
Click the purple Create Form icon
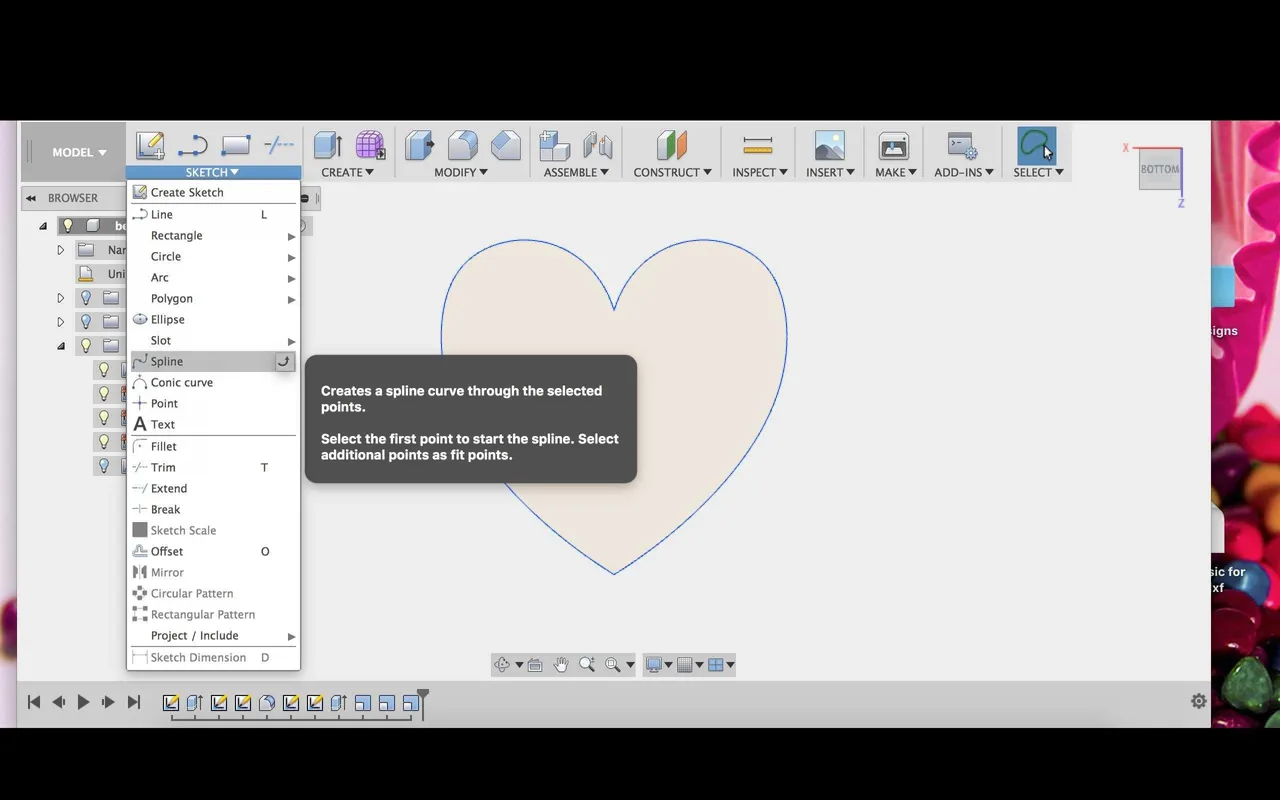[x=370, y=146]
